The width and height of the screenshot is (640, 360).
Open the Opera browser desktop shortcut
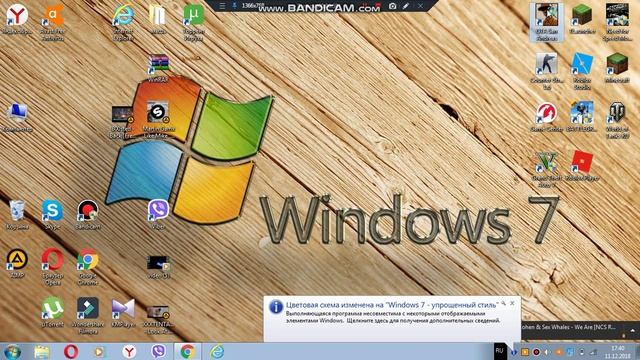pos(52,266)
